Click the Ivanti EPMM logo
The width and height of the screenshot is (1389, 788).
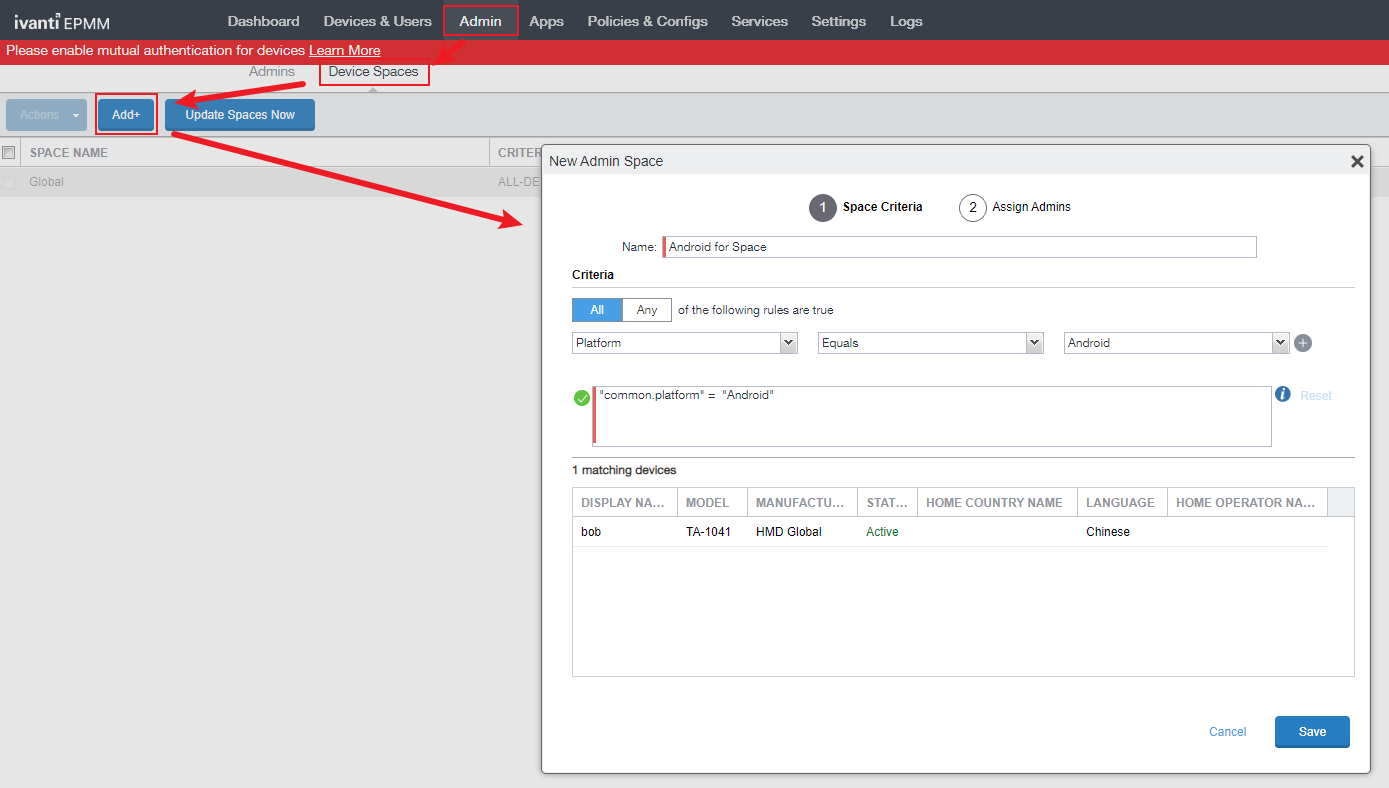pyautogui.click(x=62, y=22)
